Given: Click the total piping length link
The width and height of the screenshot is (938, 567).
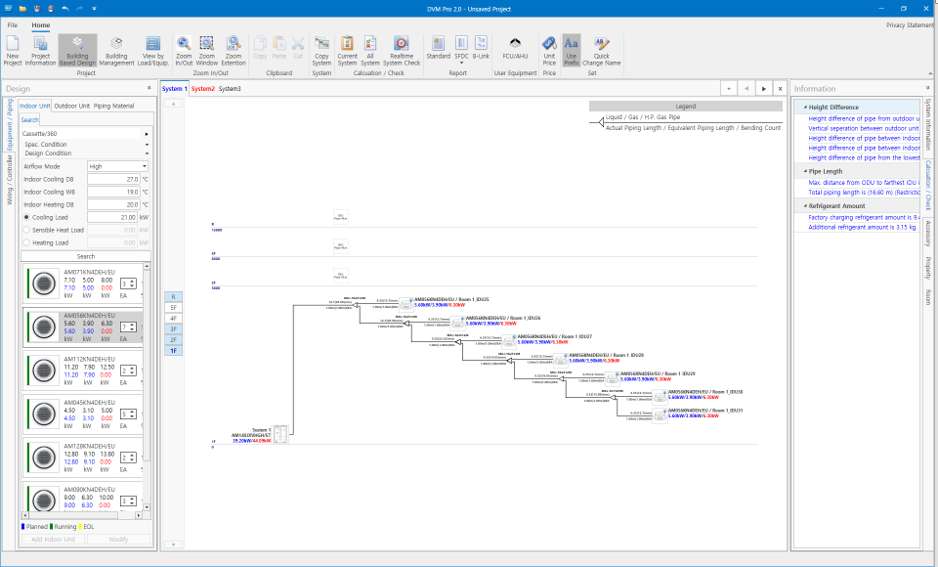Looking at the screenshot, I should click(862, 191).
